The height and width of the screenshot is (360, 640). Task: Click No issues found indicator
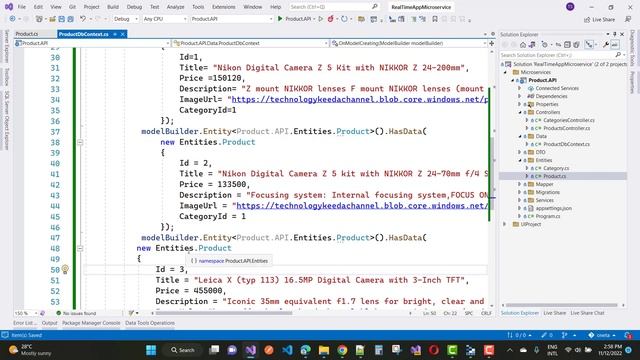point(76,313)
